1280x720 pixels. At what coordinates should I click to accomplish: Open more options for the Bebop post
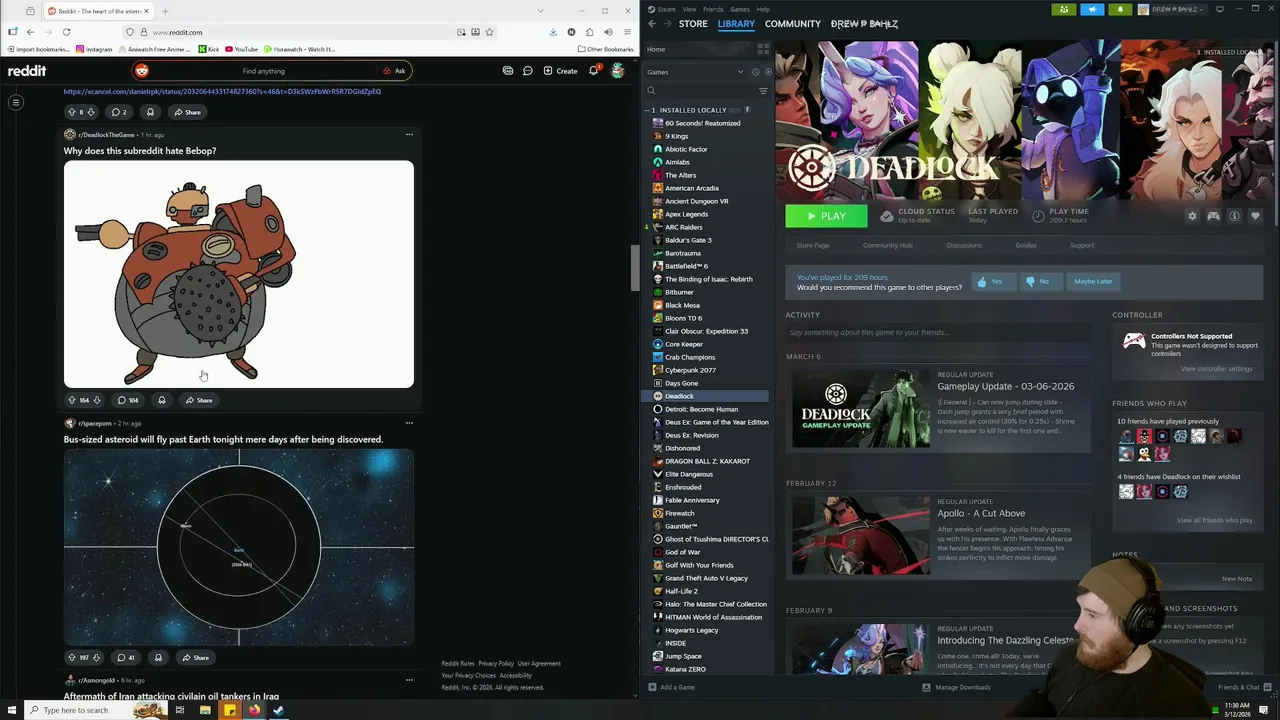[x=409, y=134]
